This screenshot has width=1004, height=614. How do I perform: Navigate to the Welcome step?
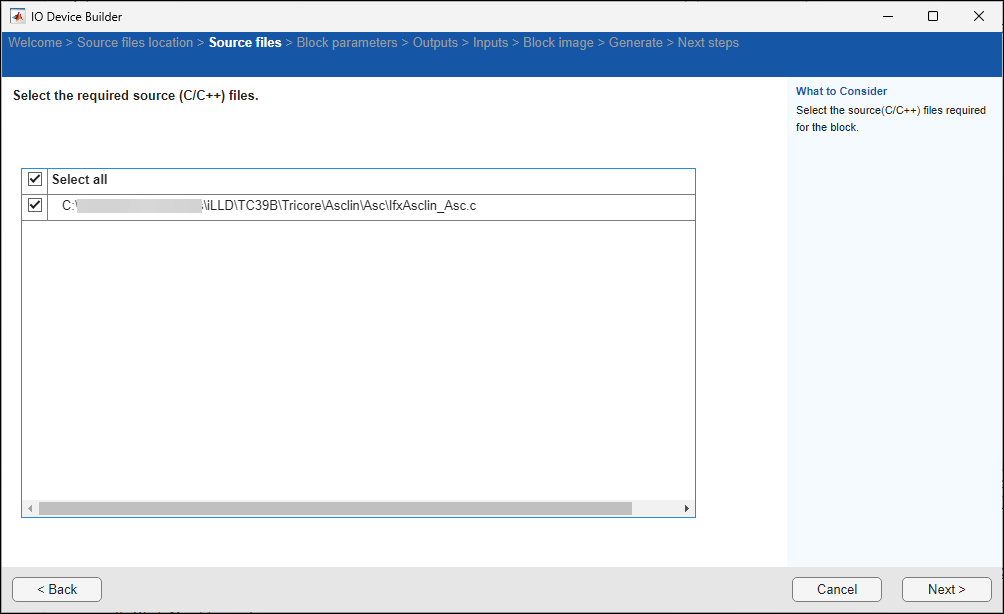tap(35, 42)
